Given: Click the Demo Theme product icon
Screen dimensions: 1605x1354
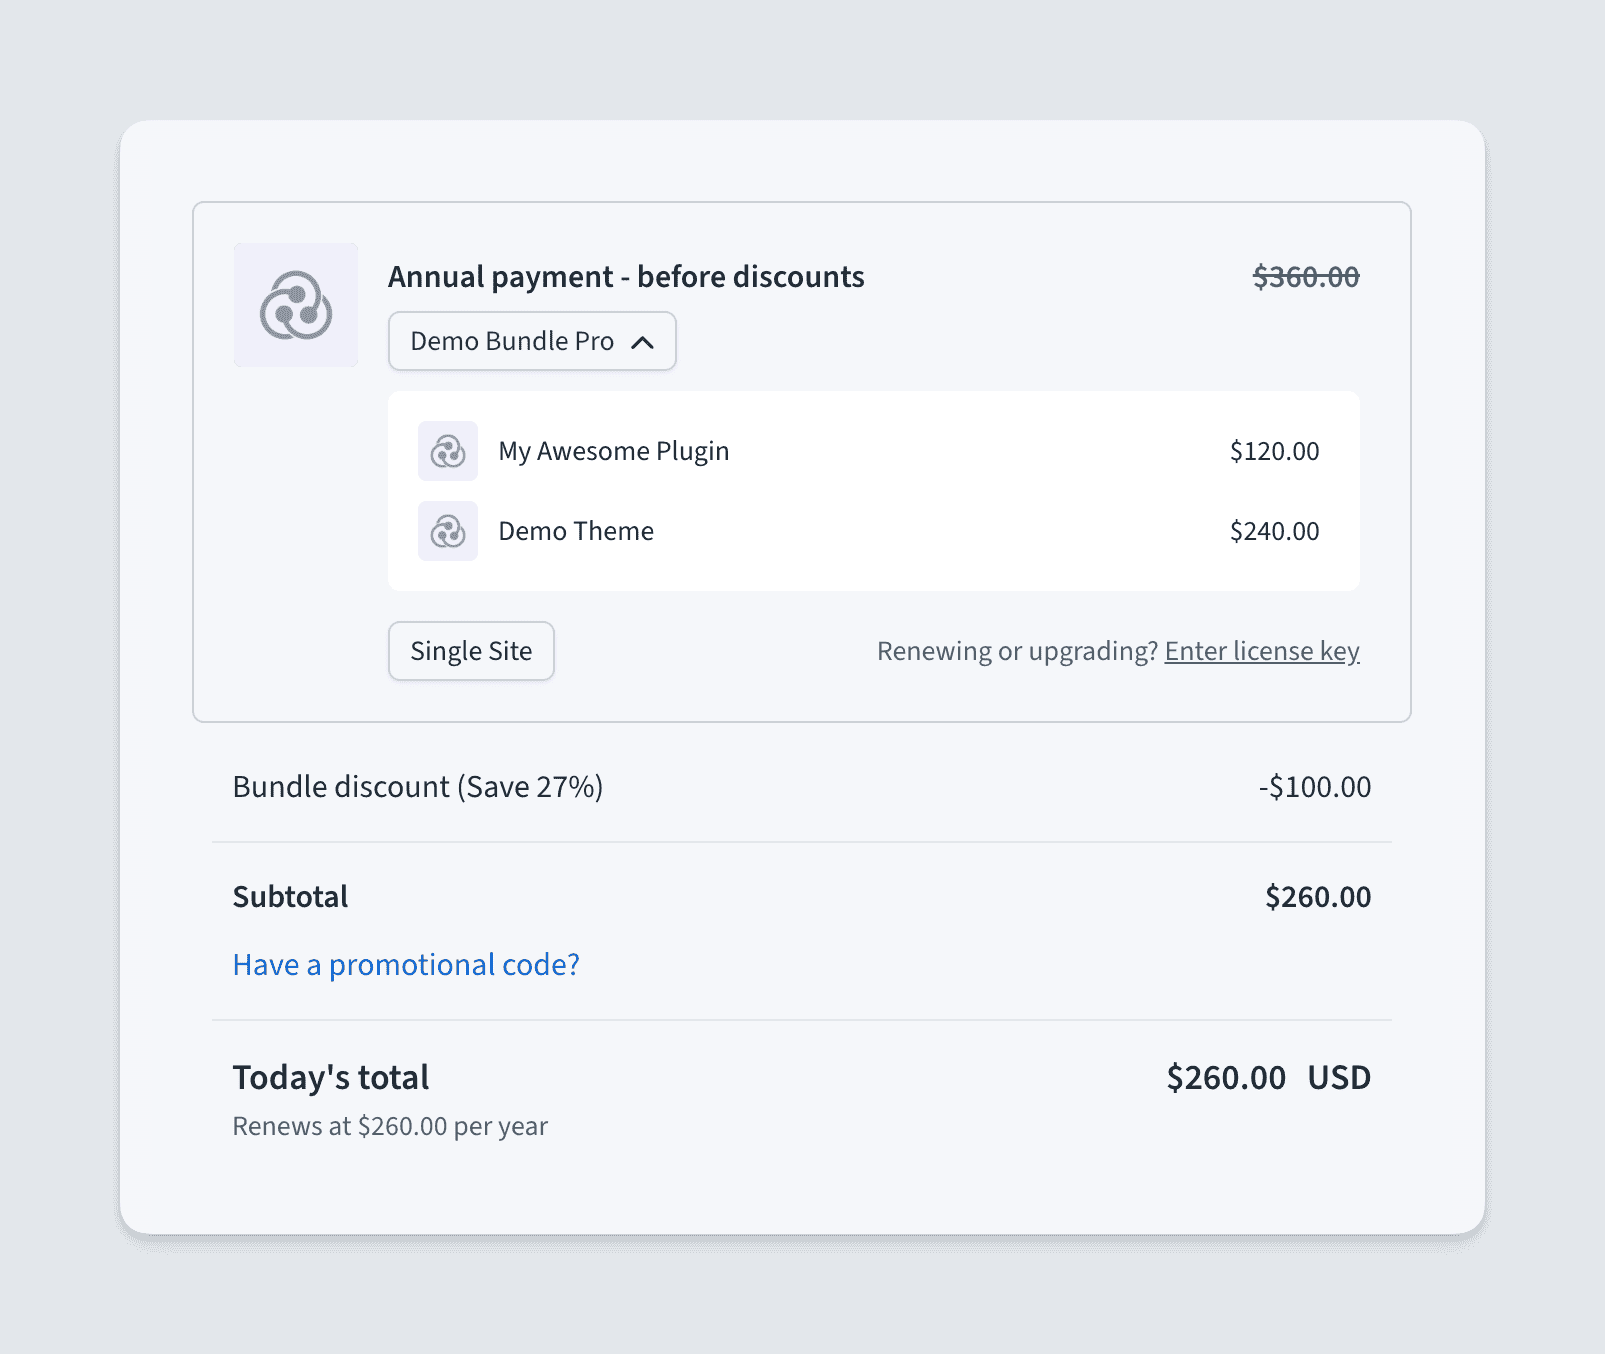Looking at the screenshot, I should [x=448, y=531].
